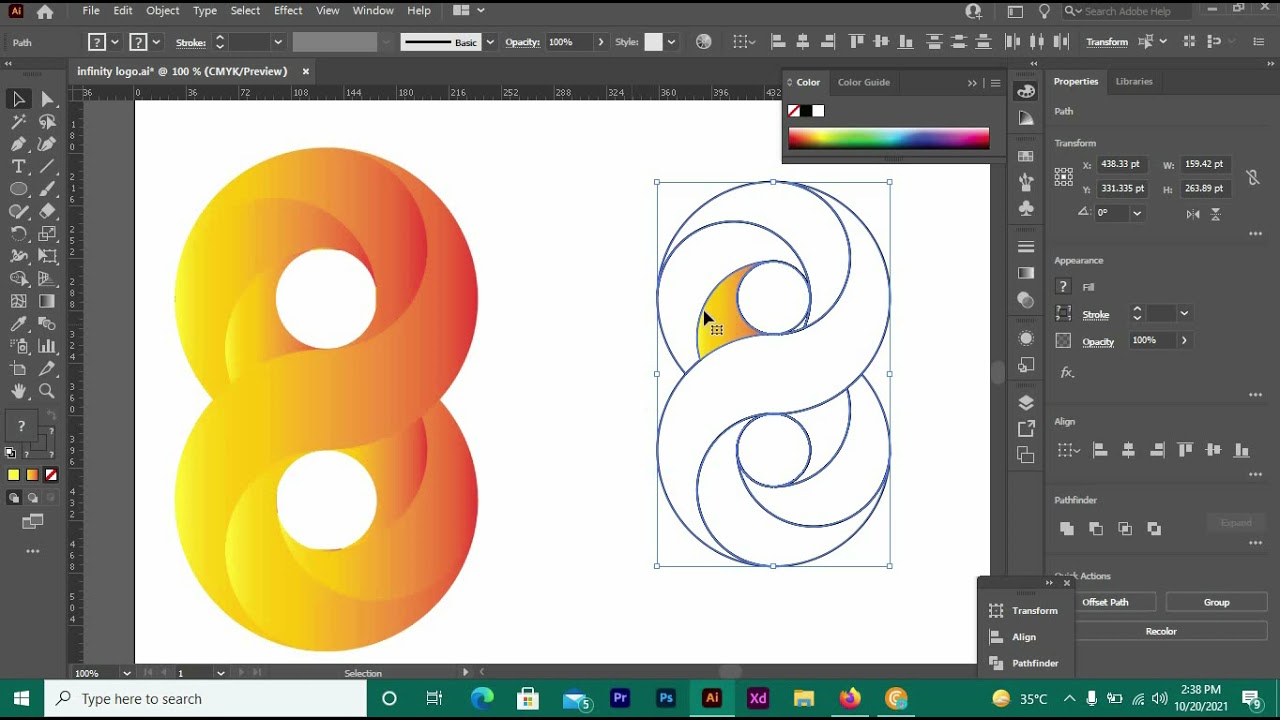Switch to the Color Guide tab
The image size is (1280, 720).
click(864, 82)
